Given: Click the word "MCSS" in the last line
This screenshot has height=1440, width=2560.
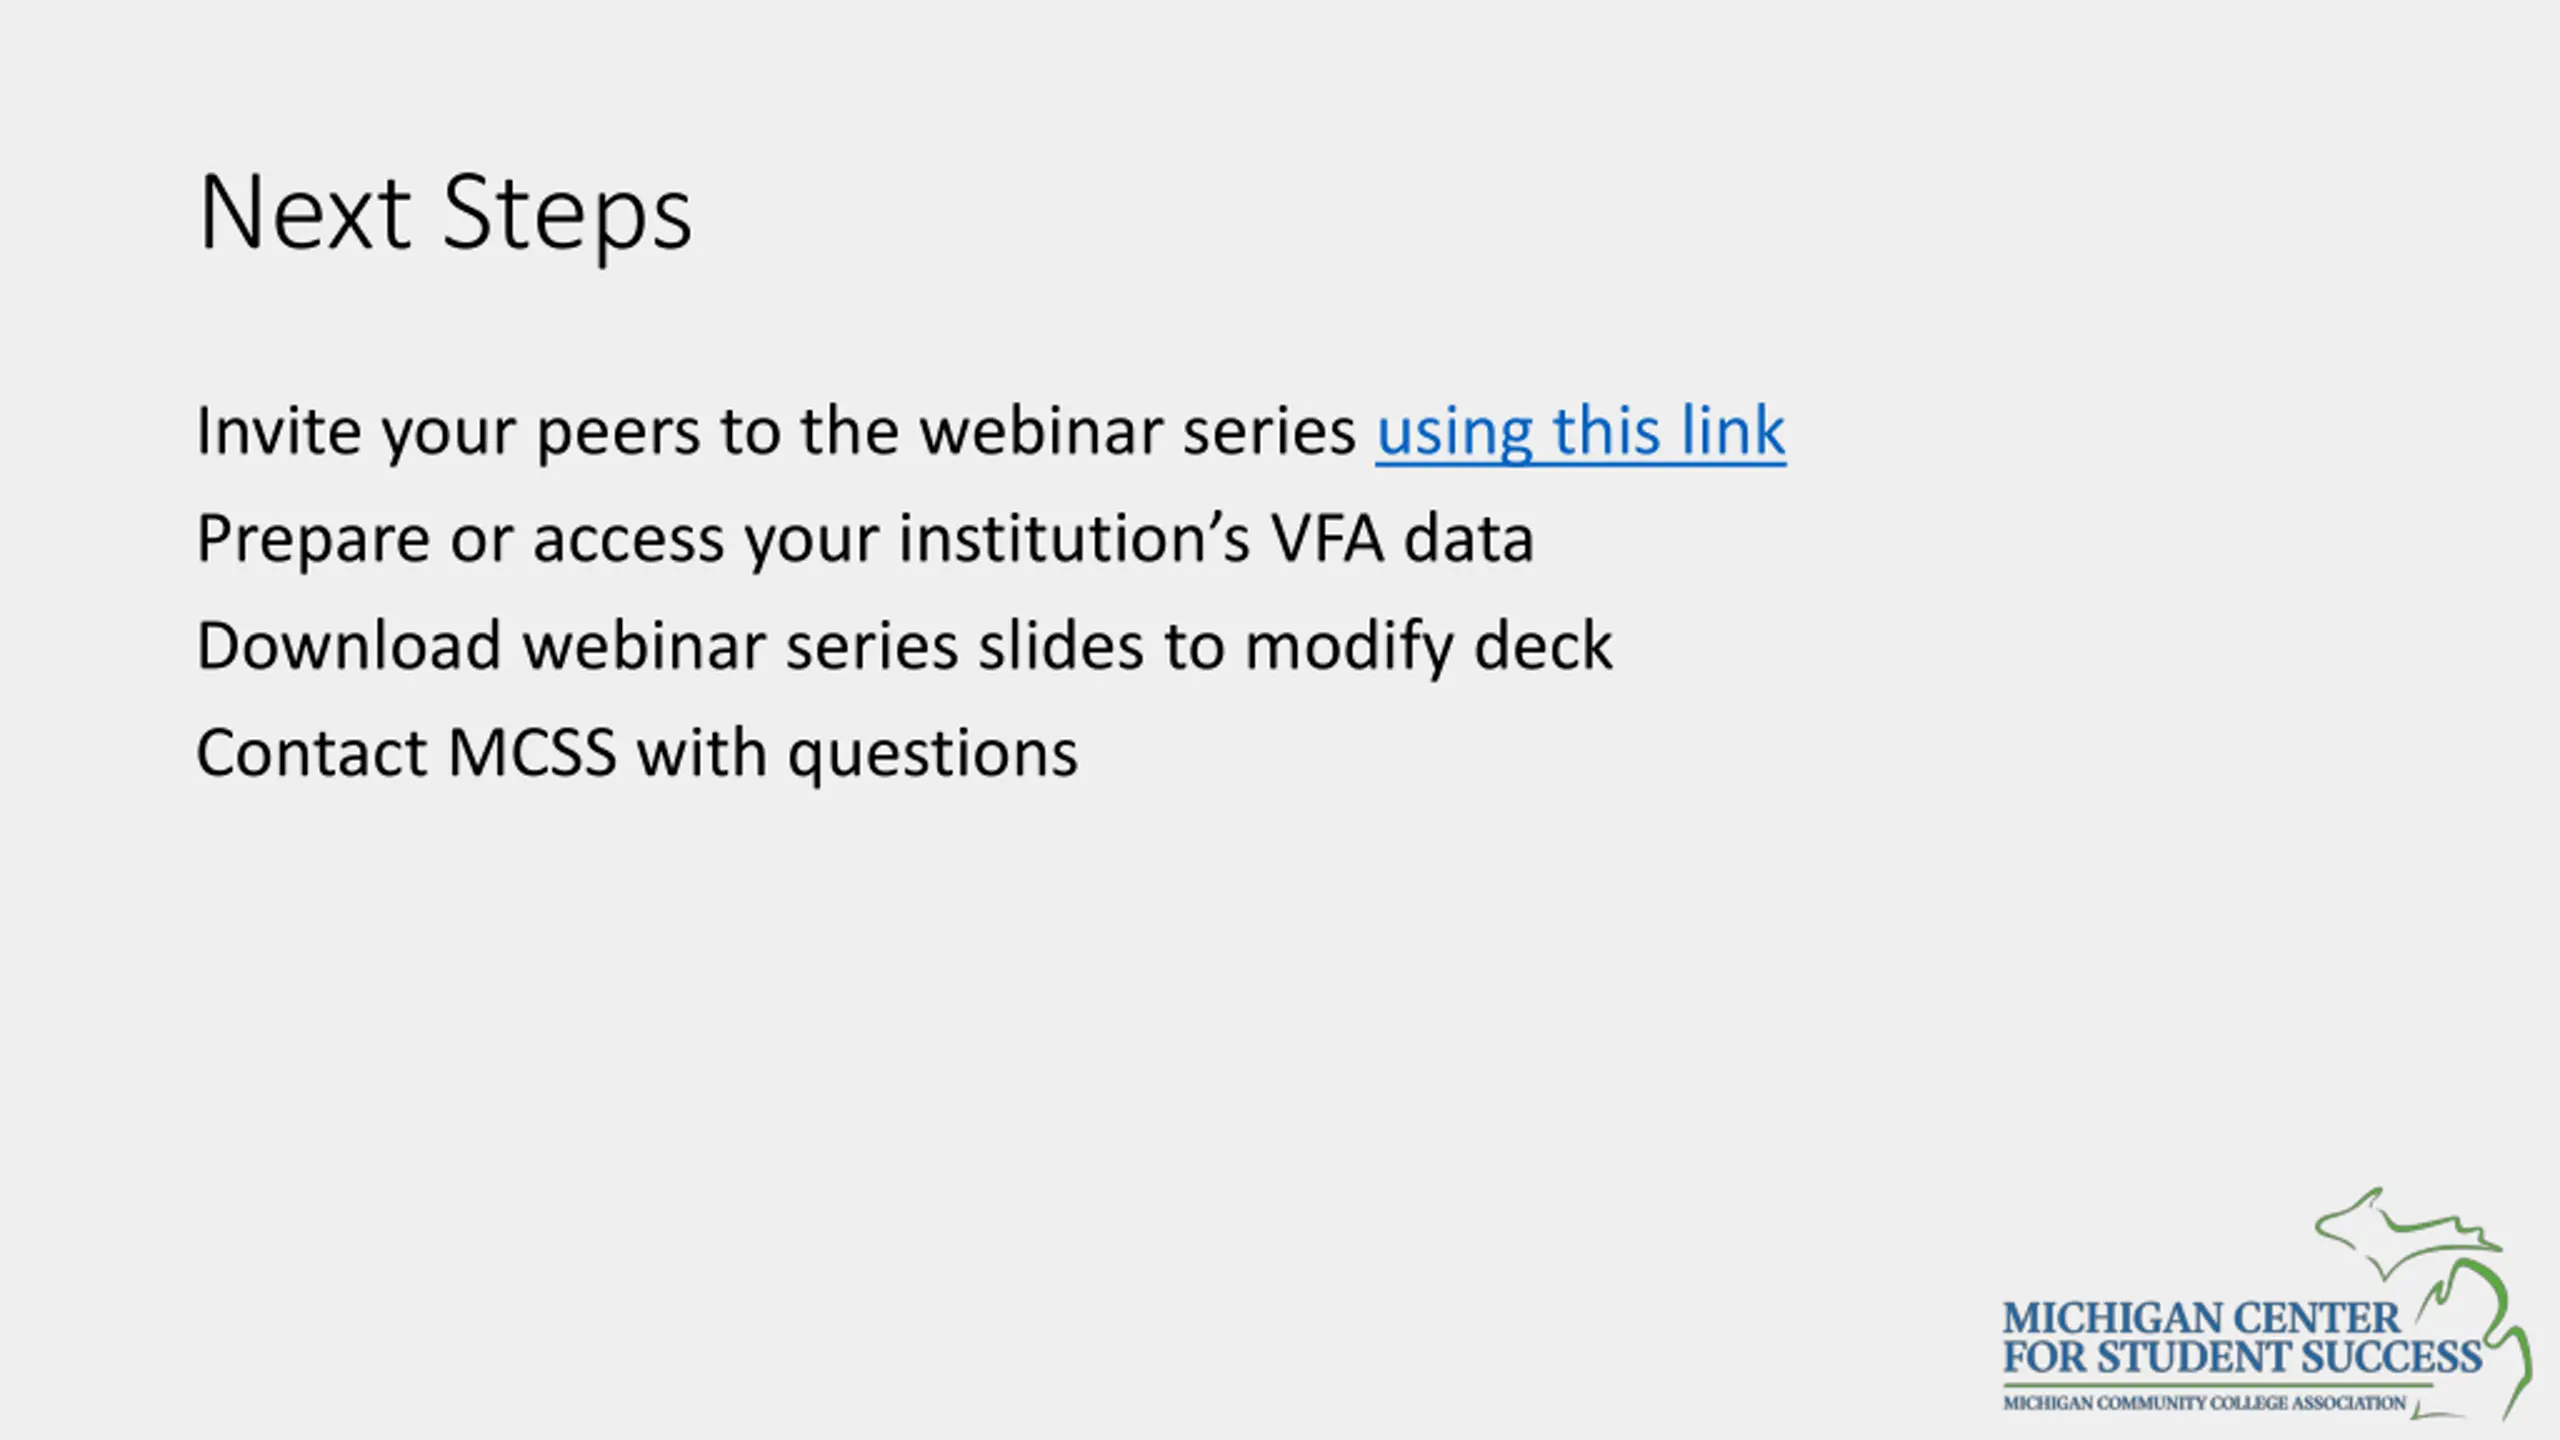Looking at the screenshot, I should (532, 753).
